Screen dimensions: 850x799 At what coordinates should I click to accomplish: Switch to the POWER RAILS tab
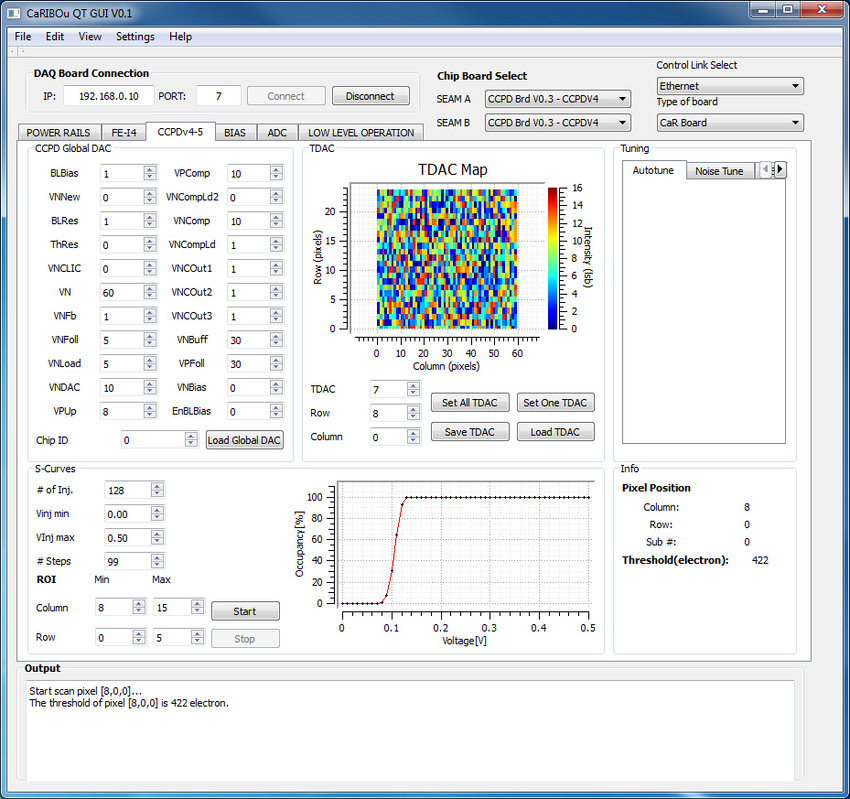[59, 133]
